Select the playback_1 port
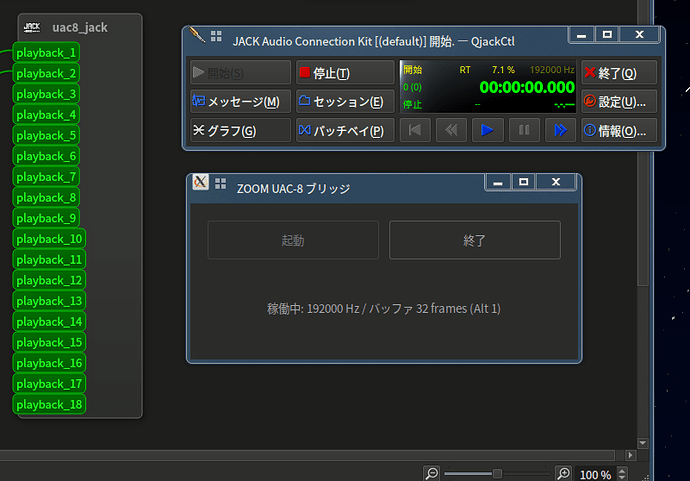 point(46,53)
